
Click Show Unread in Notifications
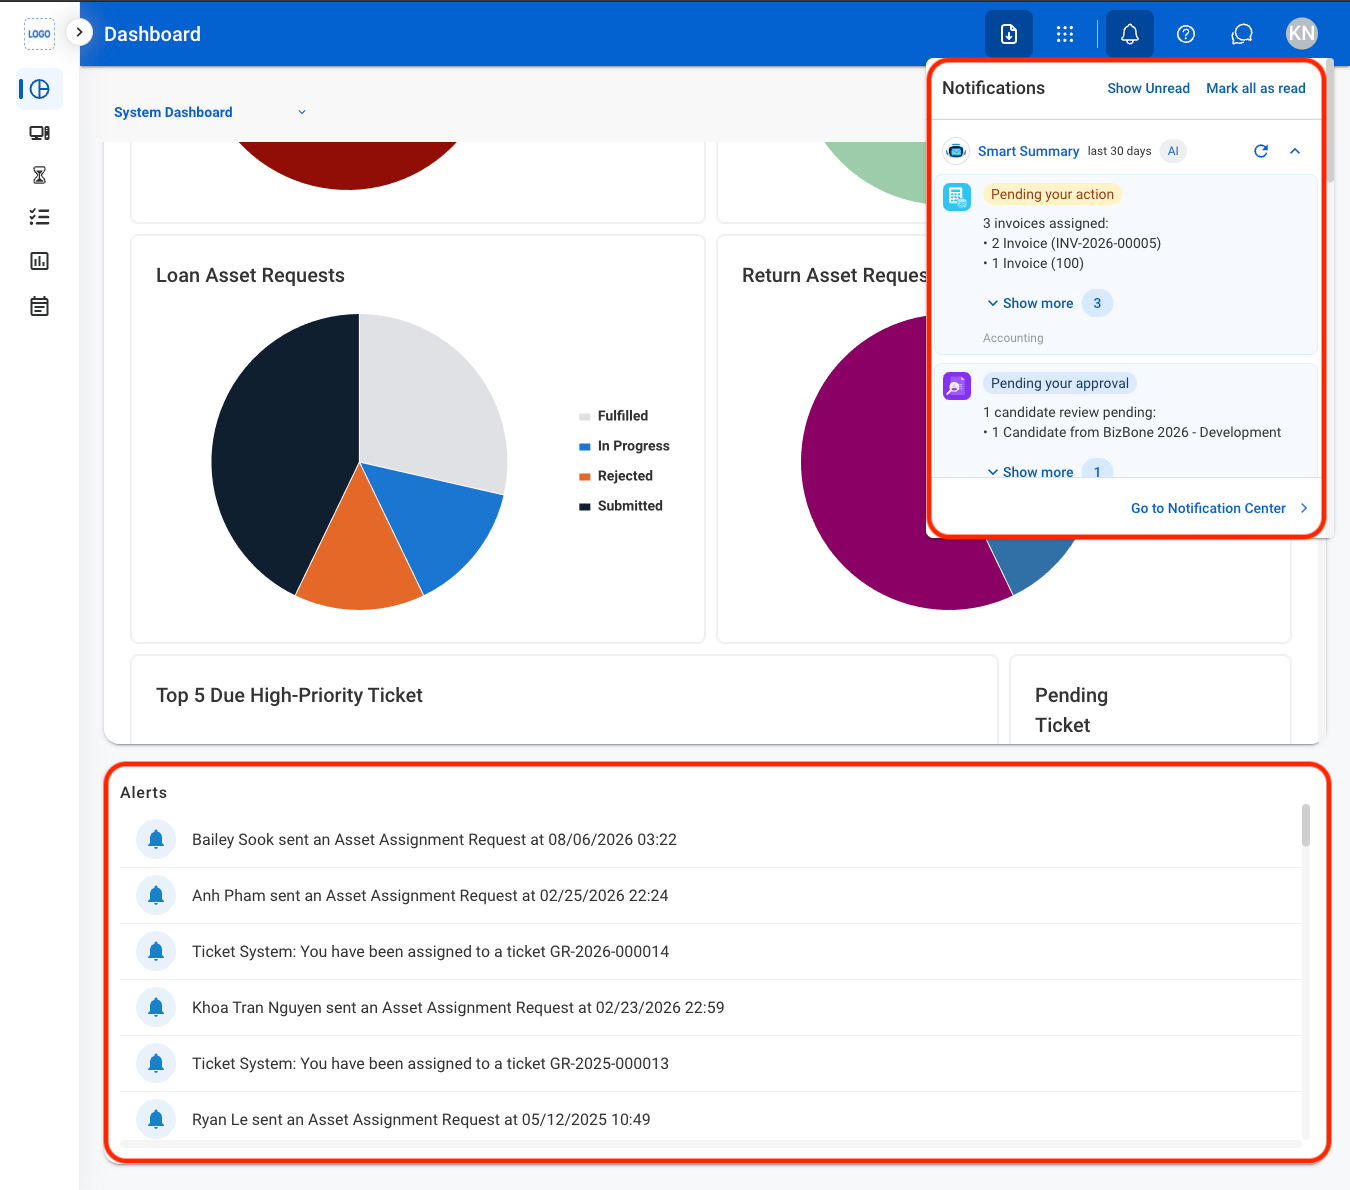pos(1148,88)
